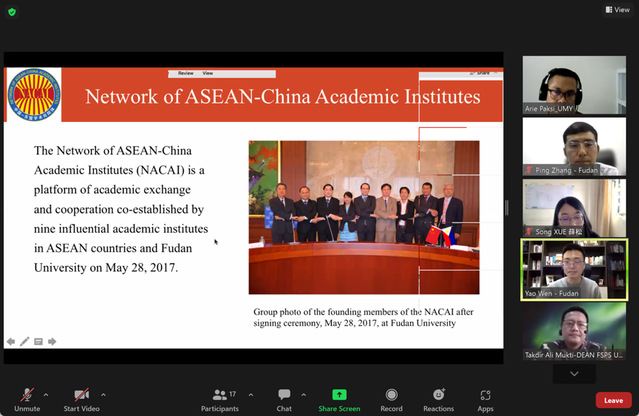Start Video in the Zoom toolbar
This screenshot has width=639, height=416.
[82, 400]
